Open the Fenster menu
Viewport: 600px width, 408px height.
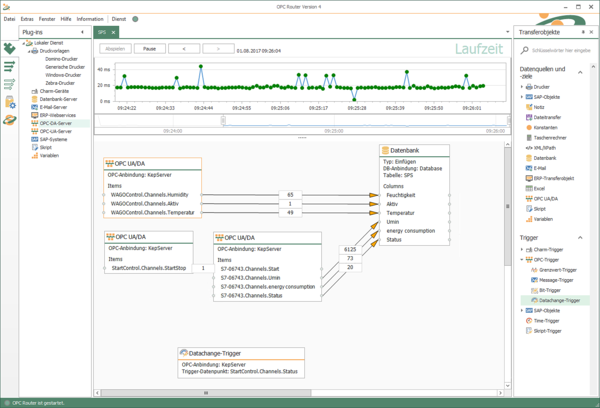pos(47,19)
